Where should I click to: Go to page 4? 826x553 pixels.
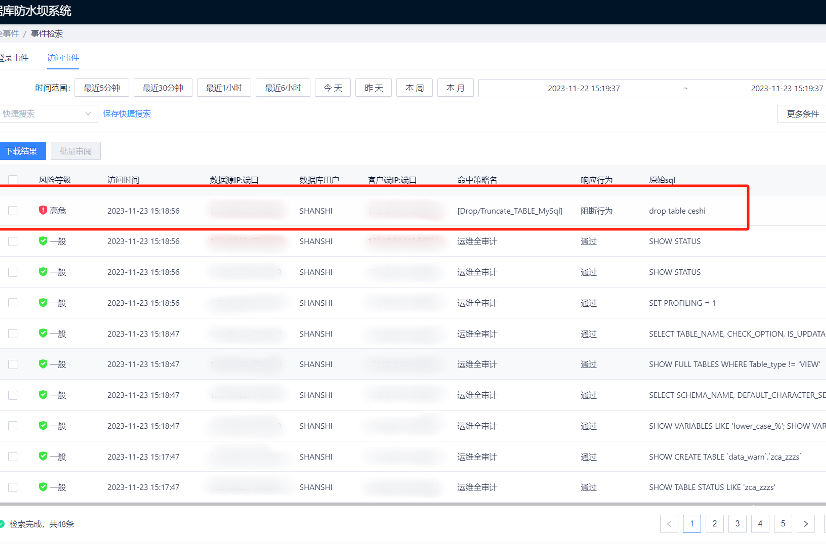(x=760, y=524)
